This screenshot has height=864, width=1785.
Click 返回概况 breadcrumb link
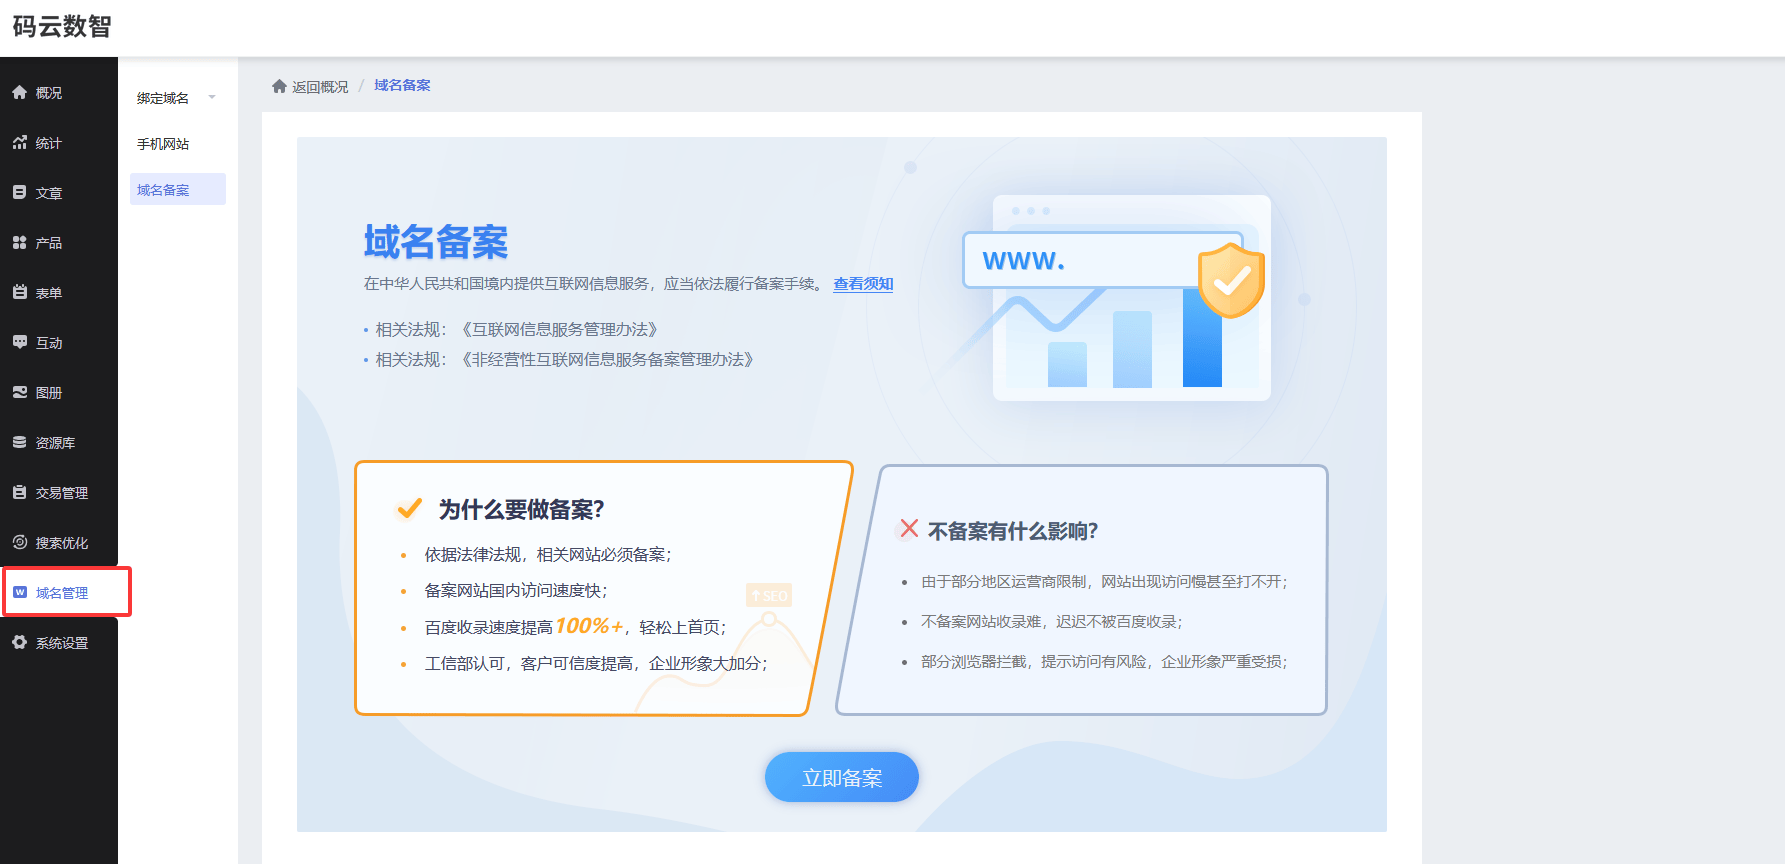pyautogui.click(x=319, y=87)
